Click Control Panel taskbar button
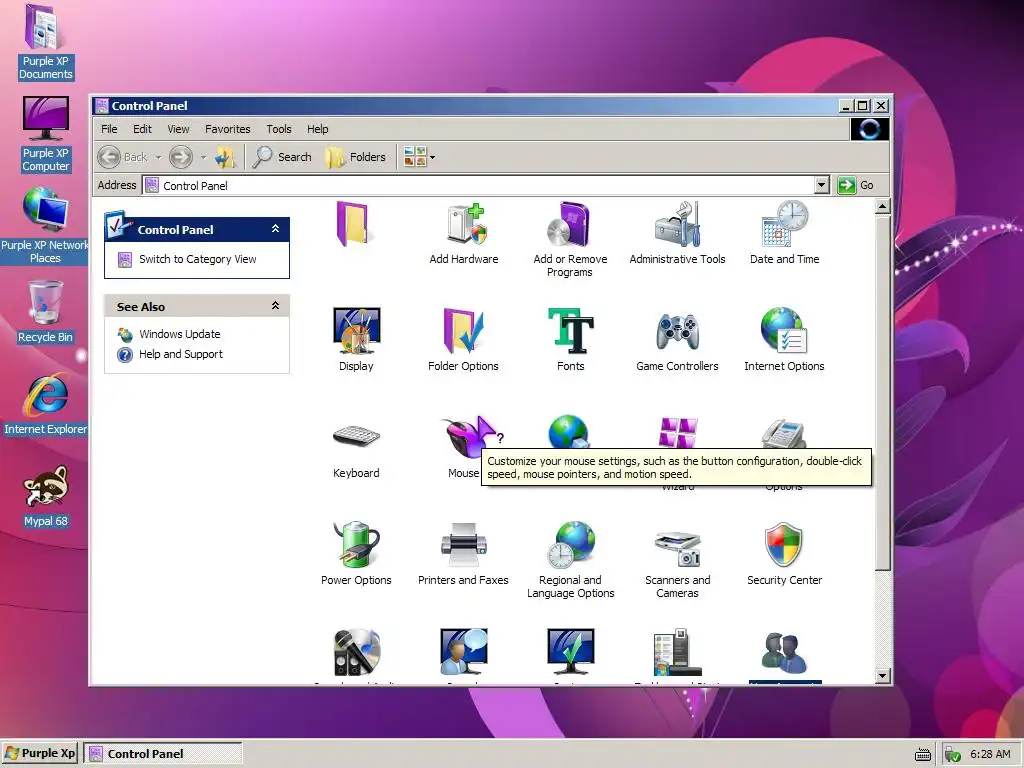1024x768 pixels. (164, 754)
